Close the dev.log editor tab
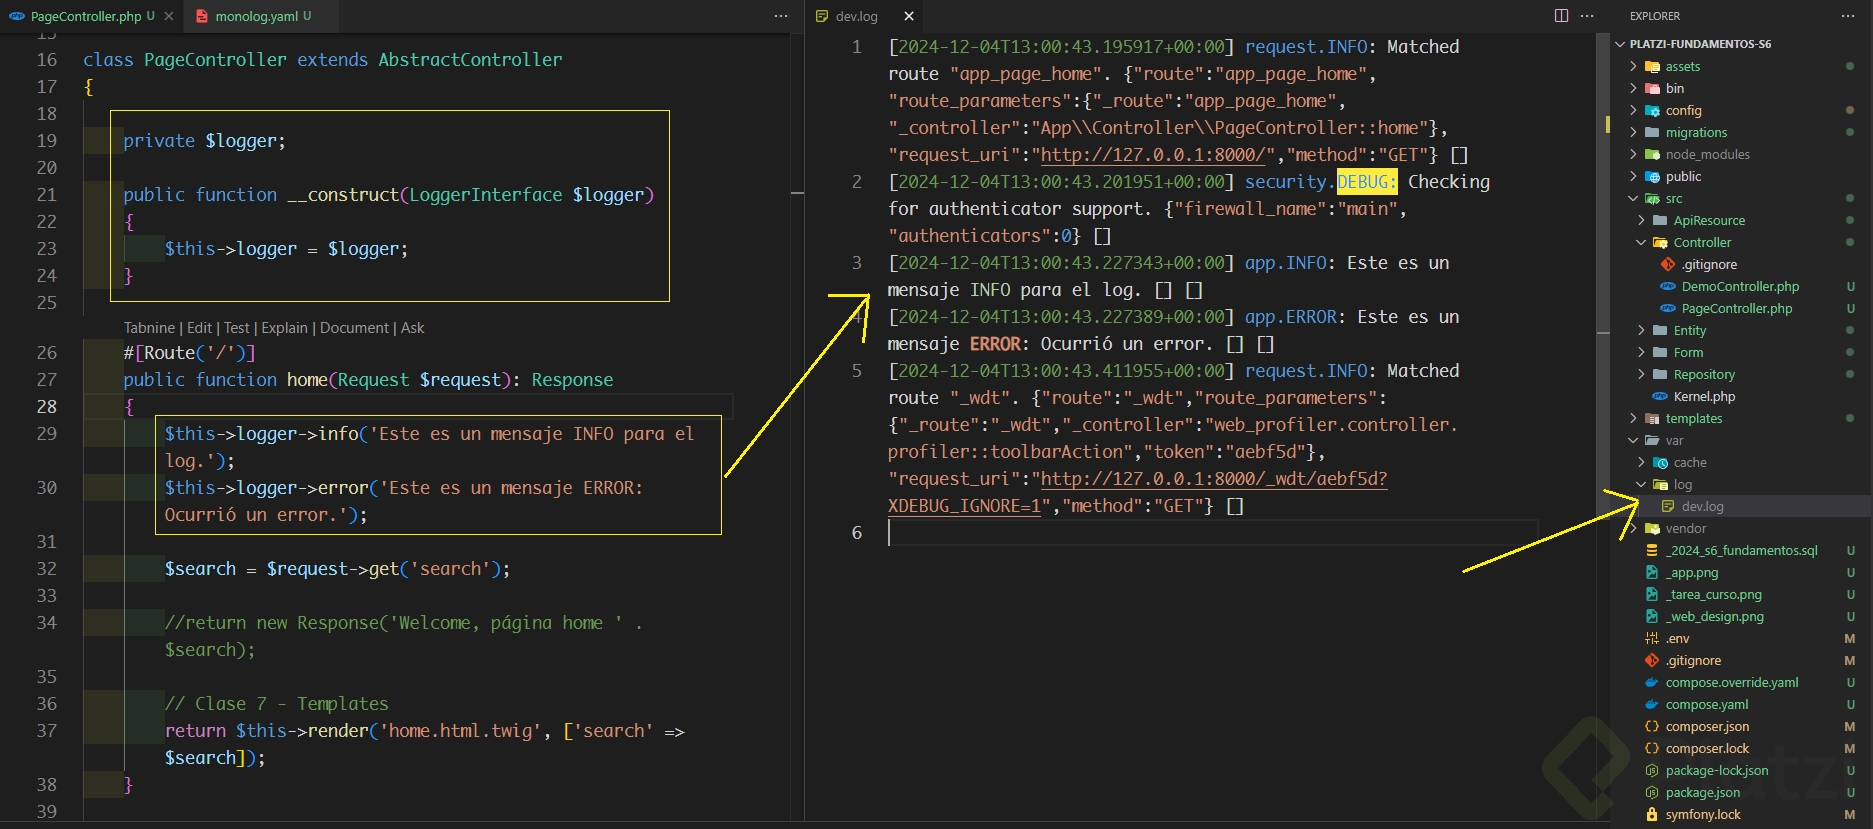Viewport: 1873px width, 829px height. pos(908,16)
